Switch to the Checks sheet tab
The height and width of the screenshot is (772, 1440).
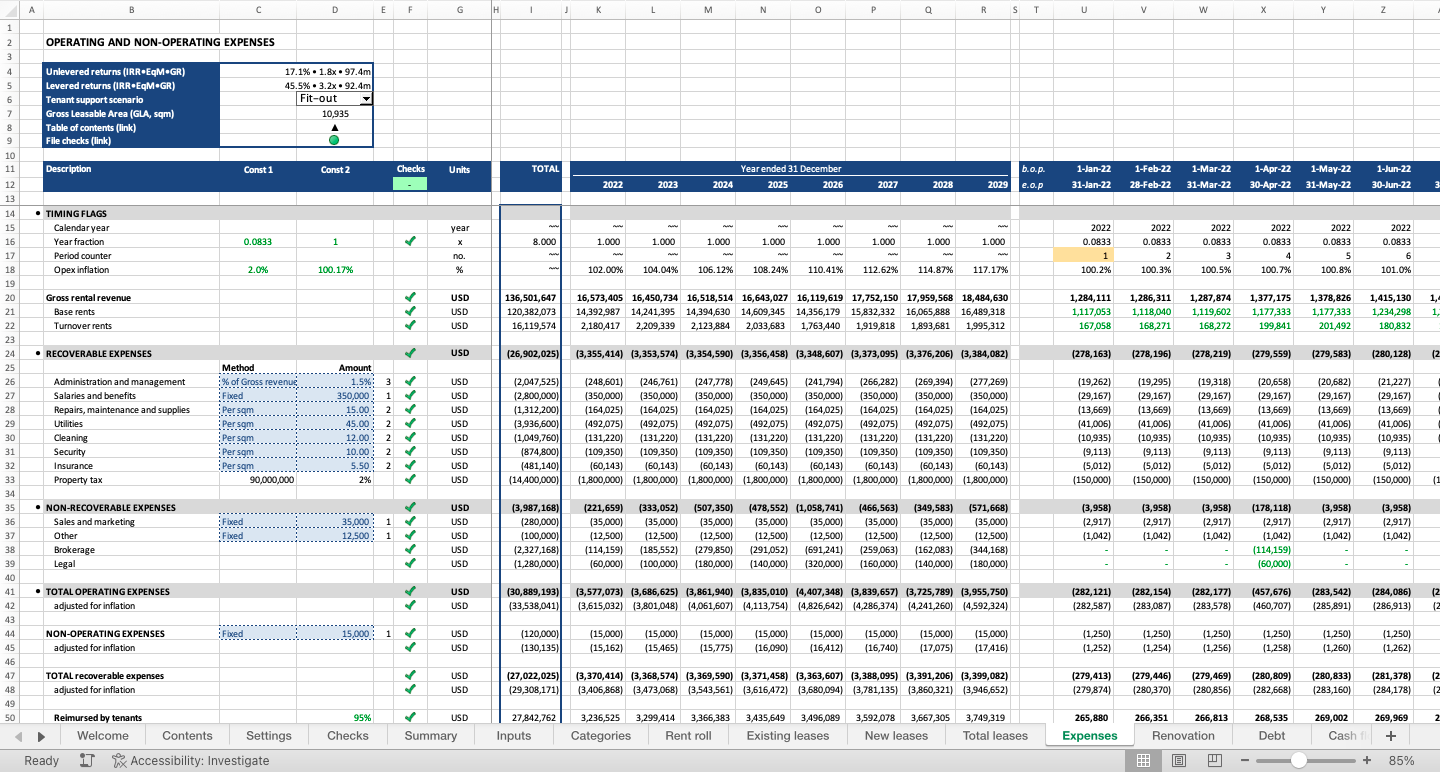pyautogui.click(x=348, y=736)
